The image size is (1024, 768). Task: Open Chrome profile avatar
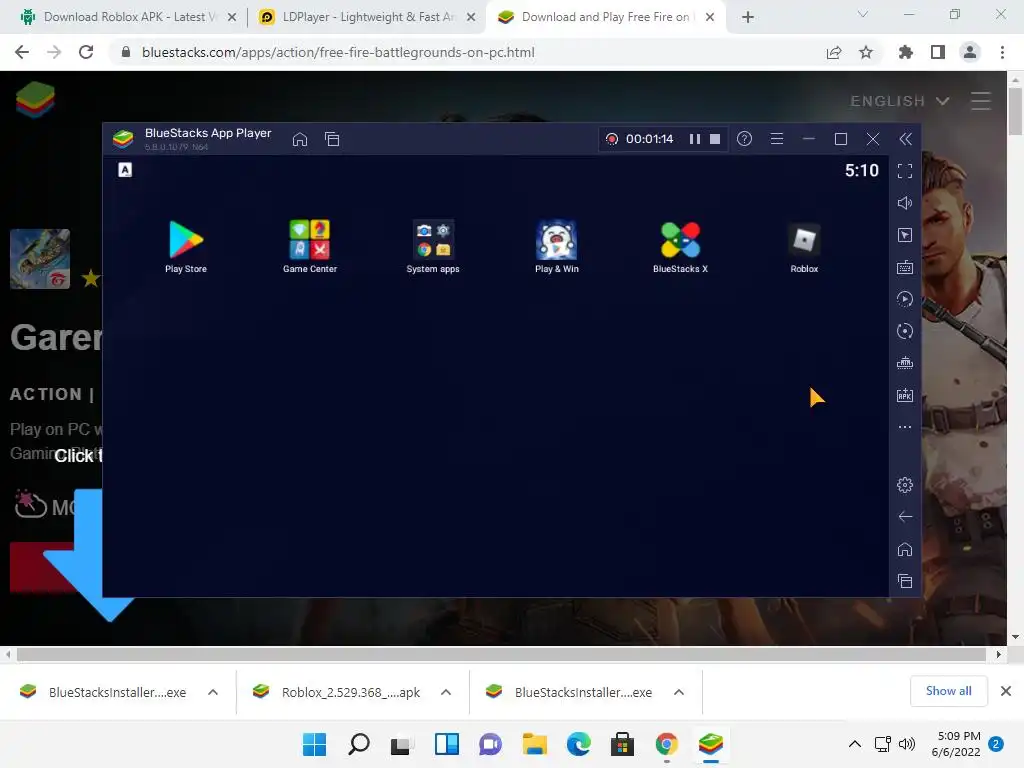(970, 52)
